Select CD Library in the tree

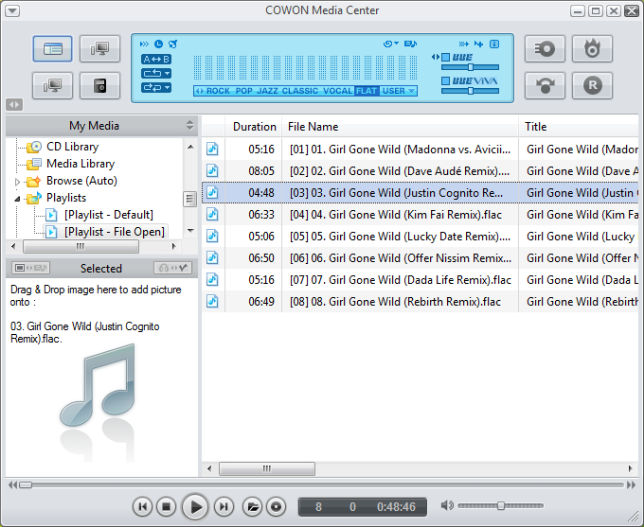tap(72, 147)
